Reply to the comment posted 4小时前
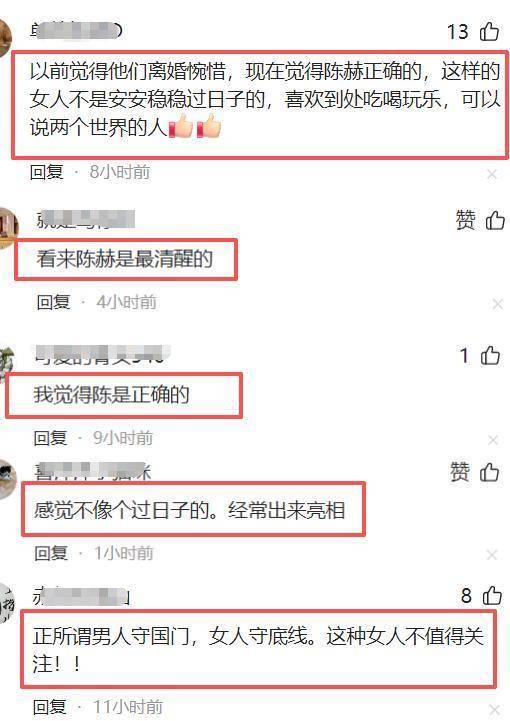The width and height of the screenshot is (510, 721). [x=53, y=302]
